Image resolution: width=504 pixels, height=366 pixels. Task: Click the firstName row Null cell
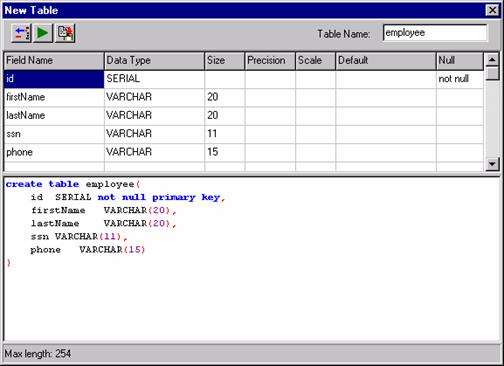pyautogui.click(x=460, y=97)
